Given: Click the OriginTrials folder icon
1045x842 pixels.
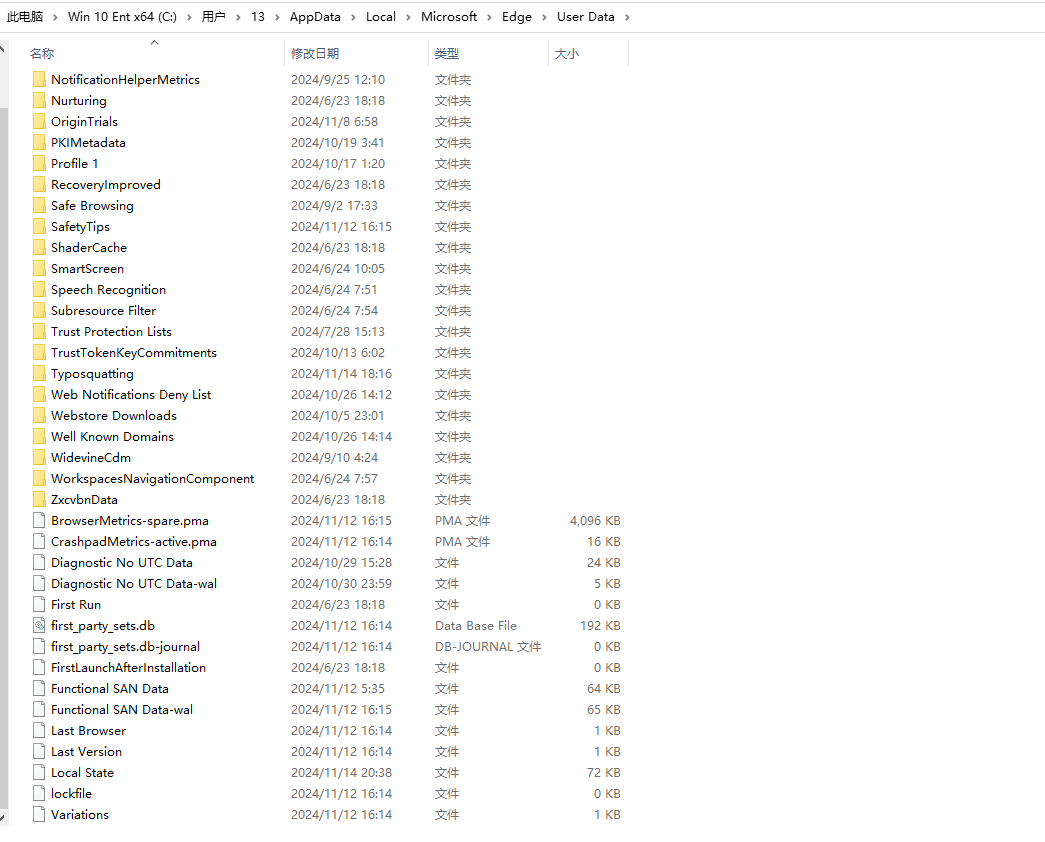Looking at the screenshot, I should click(39, 121).
